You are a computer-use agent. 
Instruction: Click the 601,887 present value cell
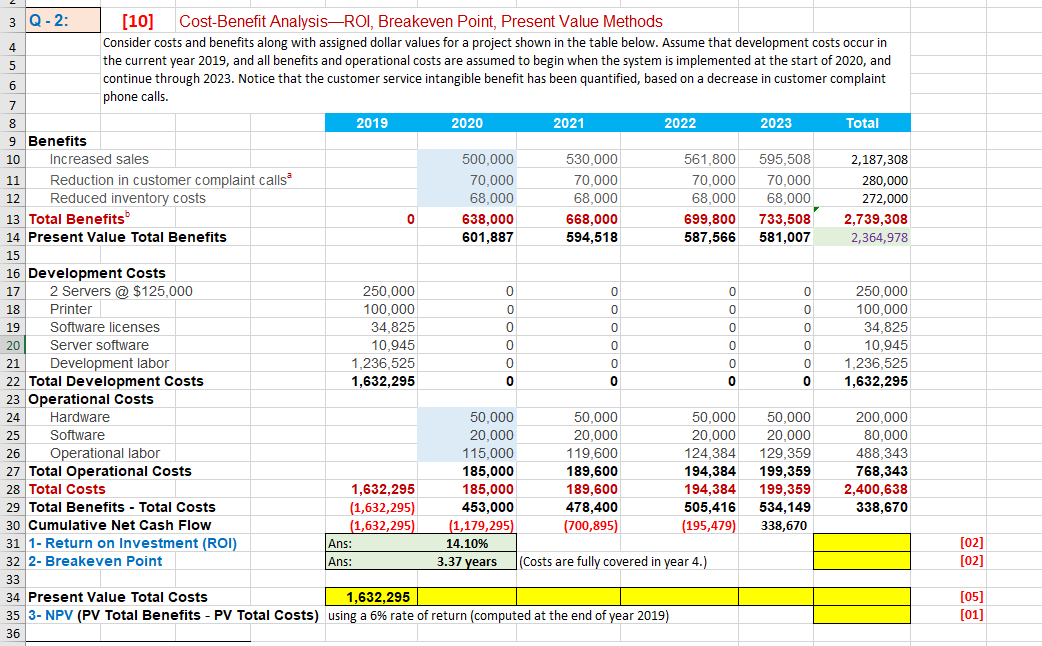[467, 237]
